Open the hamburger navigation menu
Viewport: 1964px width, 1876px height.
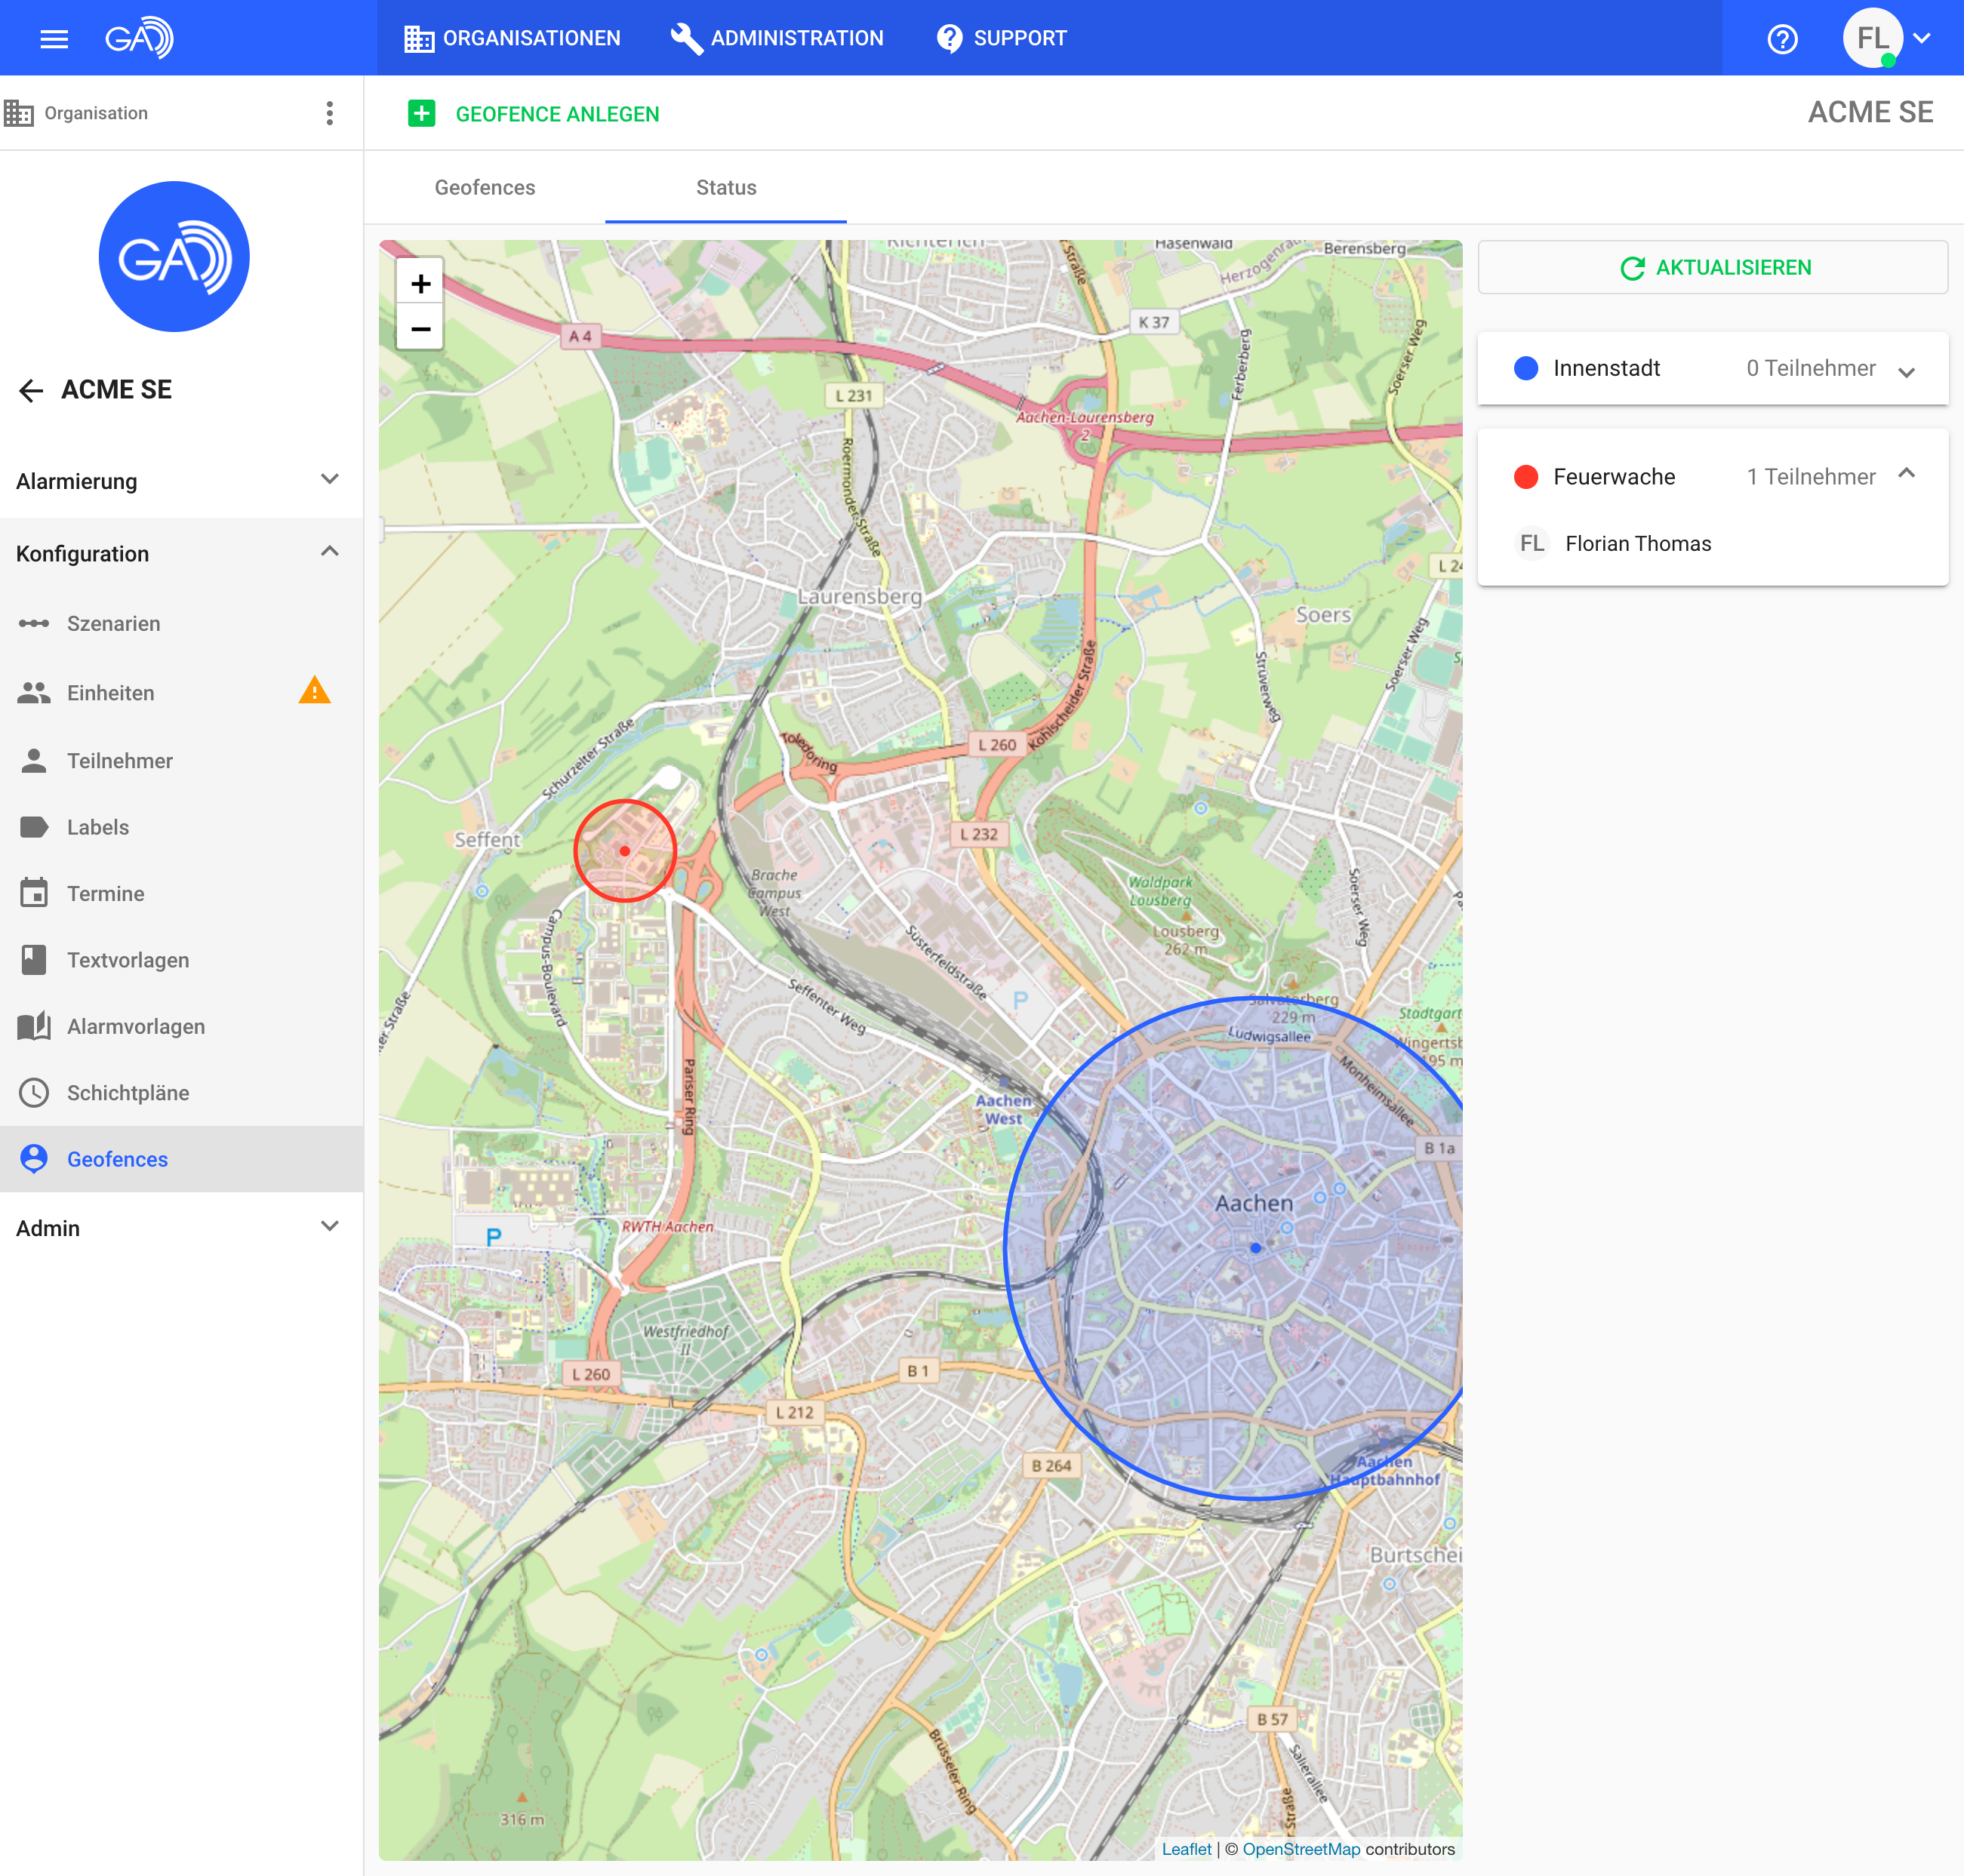(x=54, y=39)
